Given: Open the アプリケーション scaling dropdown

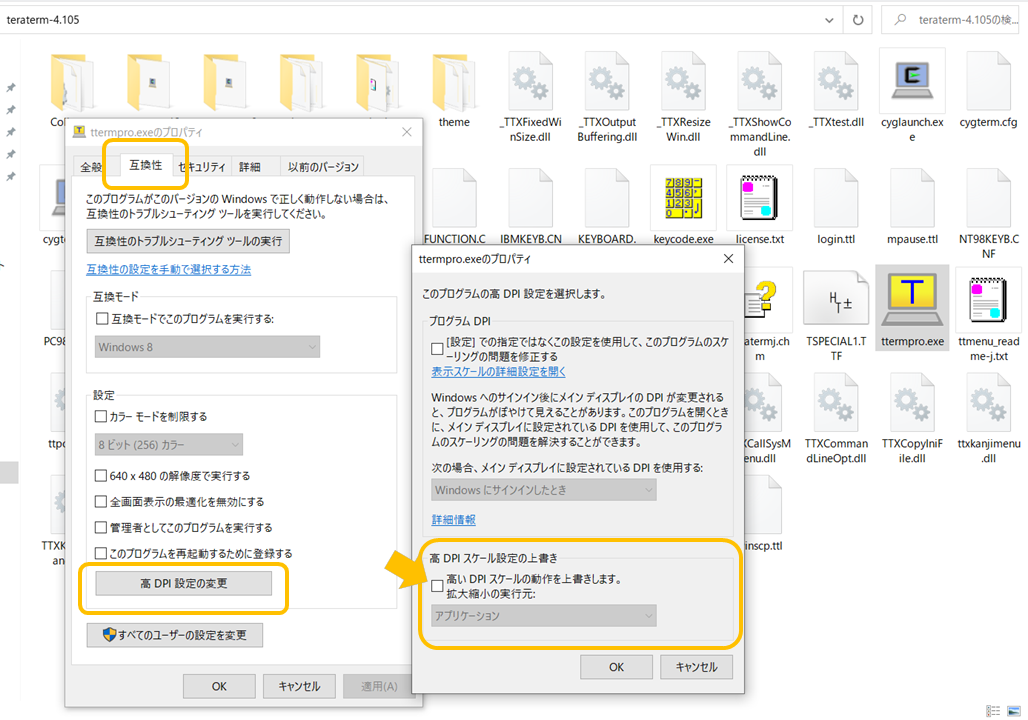Looking at the screenshot, I should [x=544, y=616].
